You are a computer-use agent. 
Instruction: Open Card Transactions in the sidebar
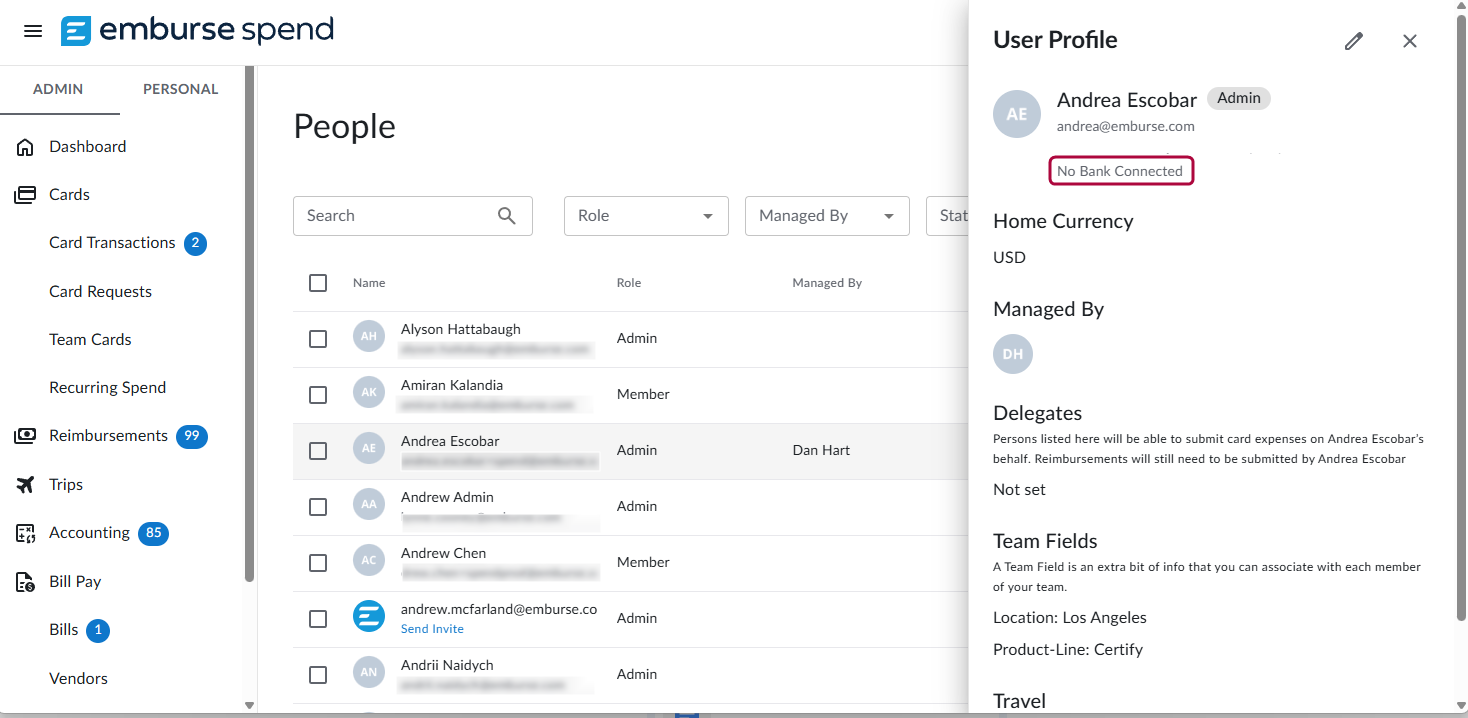click(x=112, y=243)
